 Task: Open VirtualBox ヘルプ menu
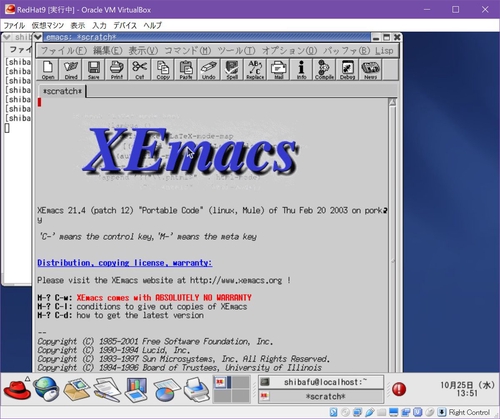[153, 25]
